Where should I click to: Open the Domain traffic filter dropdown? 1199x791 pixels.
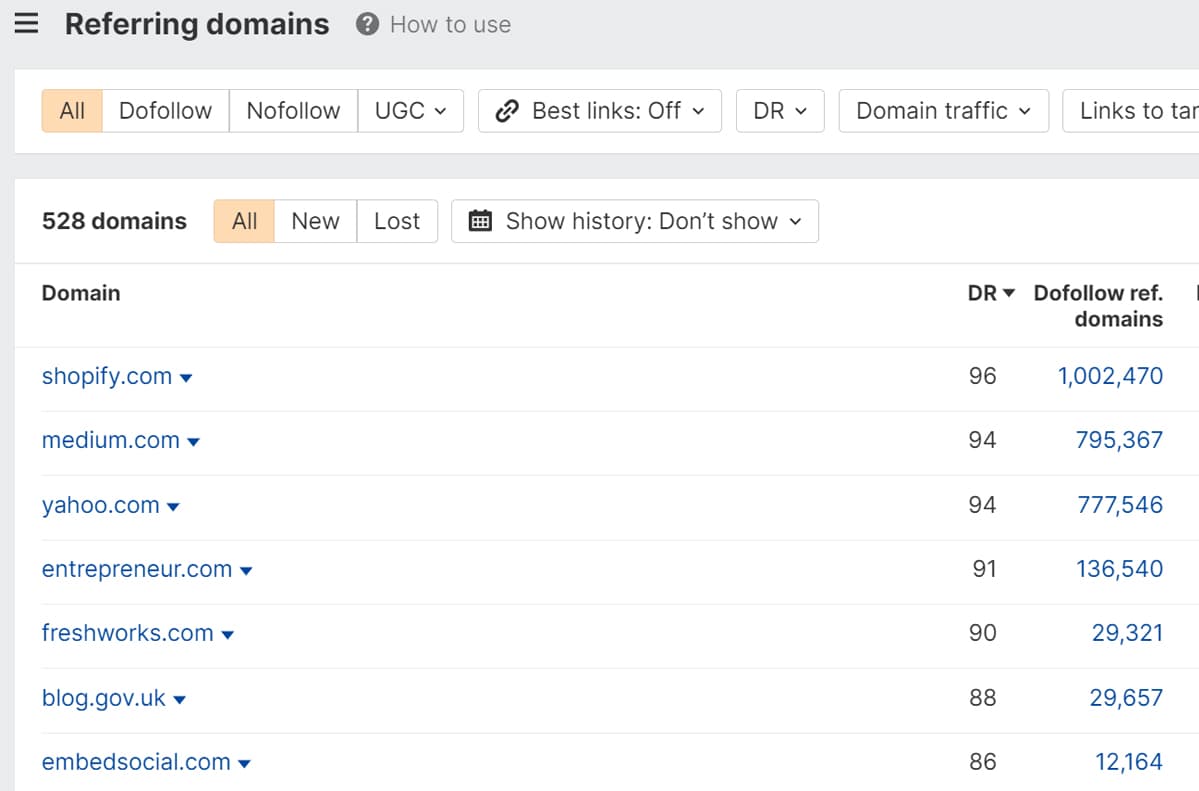(941, 111)
